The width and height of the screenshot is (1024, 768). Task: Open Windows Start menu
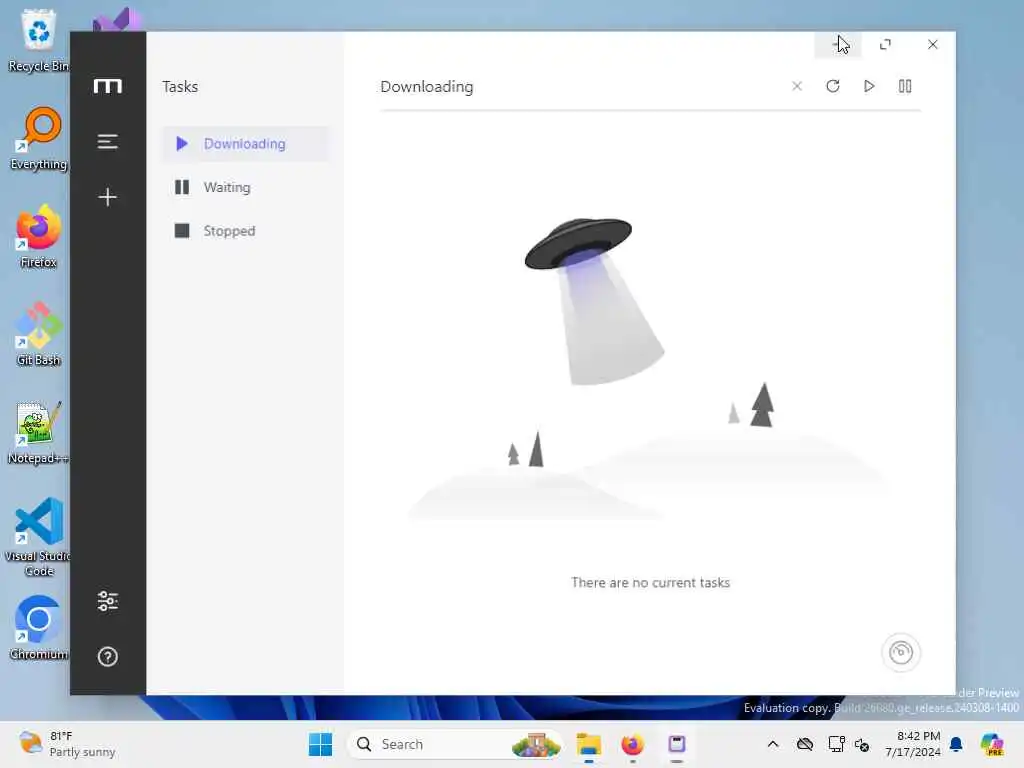[321, 744]
